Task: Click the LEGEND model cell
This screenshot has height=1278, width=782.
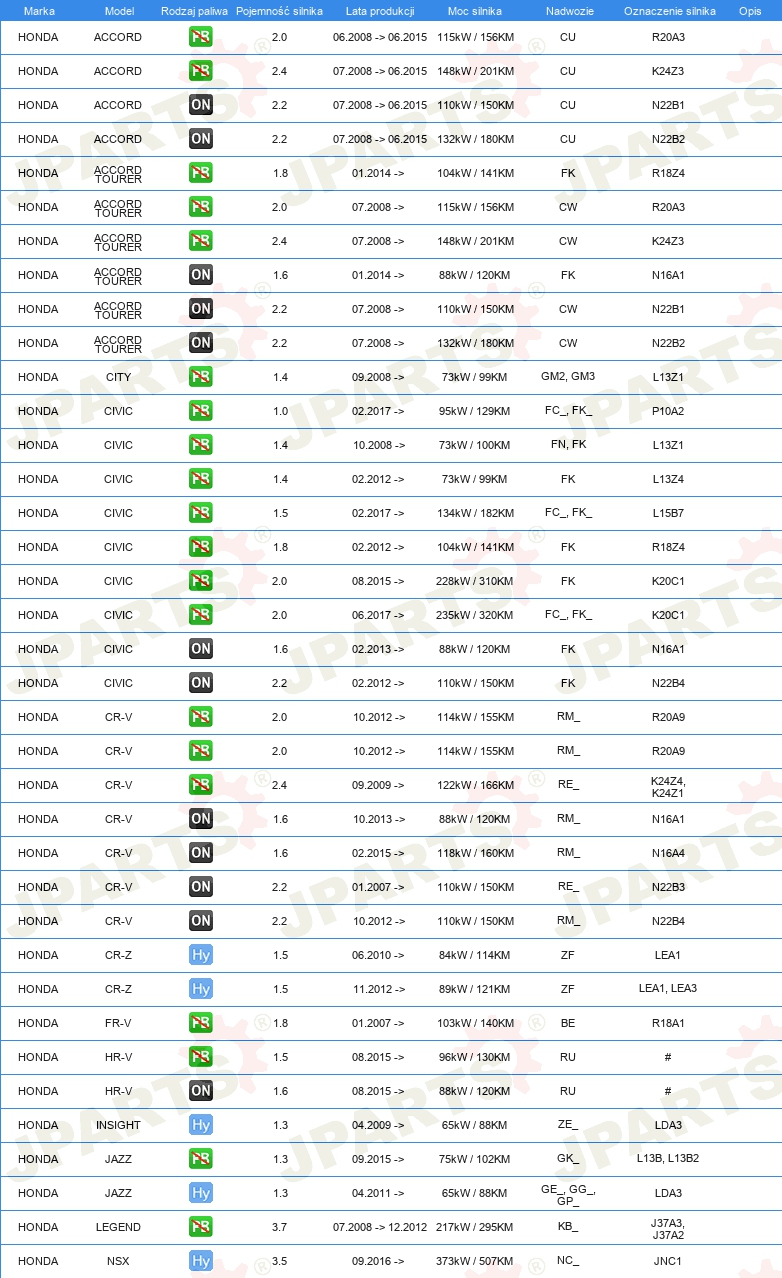Action: [x=118, y=1227]
